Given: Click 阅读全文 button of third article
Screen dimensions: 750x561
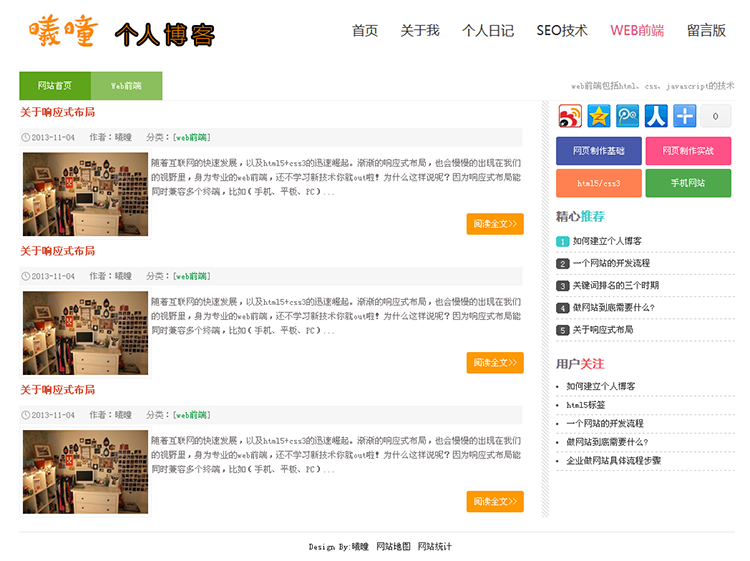Looking at the screenshot, I should [495, 501].
